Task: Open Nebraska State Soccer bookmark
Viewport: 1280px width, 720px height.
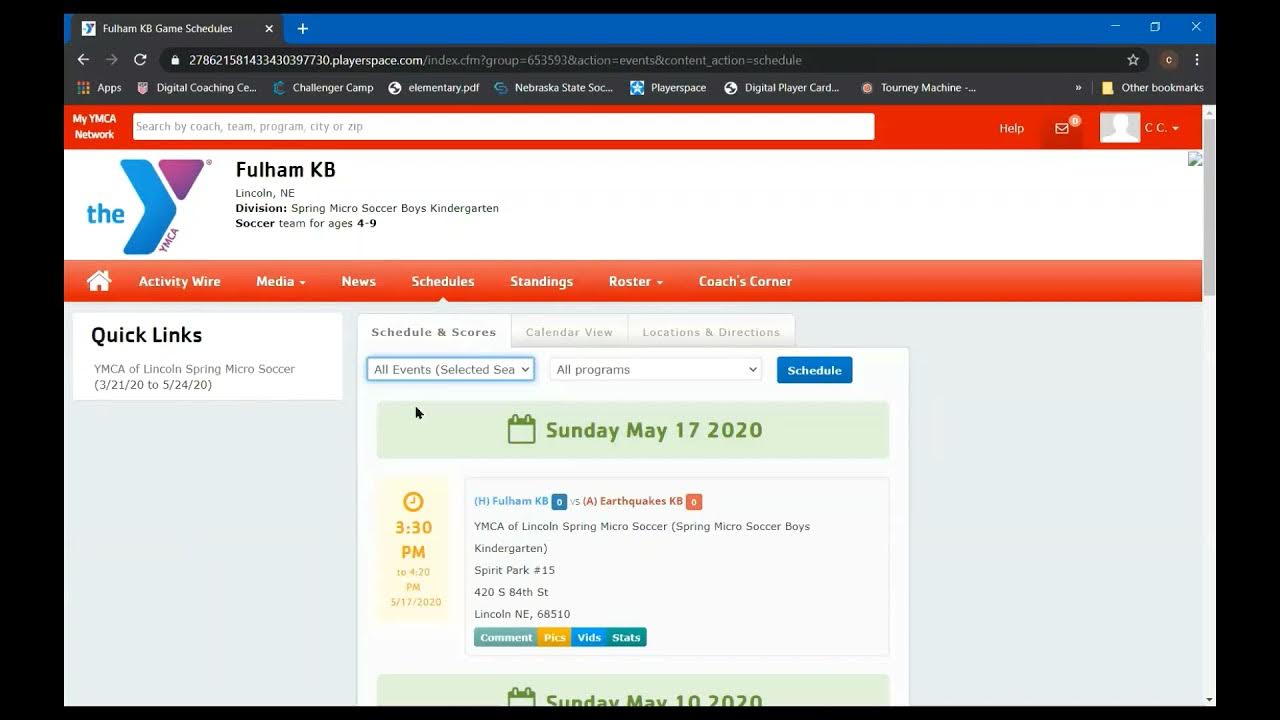Action: 554,88
